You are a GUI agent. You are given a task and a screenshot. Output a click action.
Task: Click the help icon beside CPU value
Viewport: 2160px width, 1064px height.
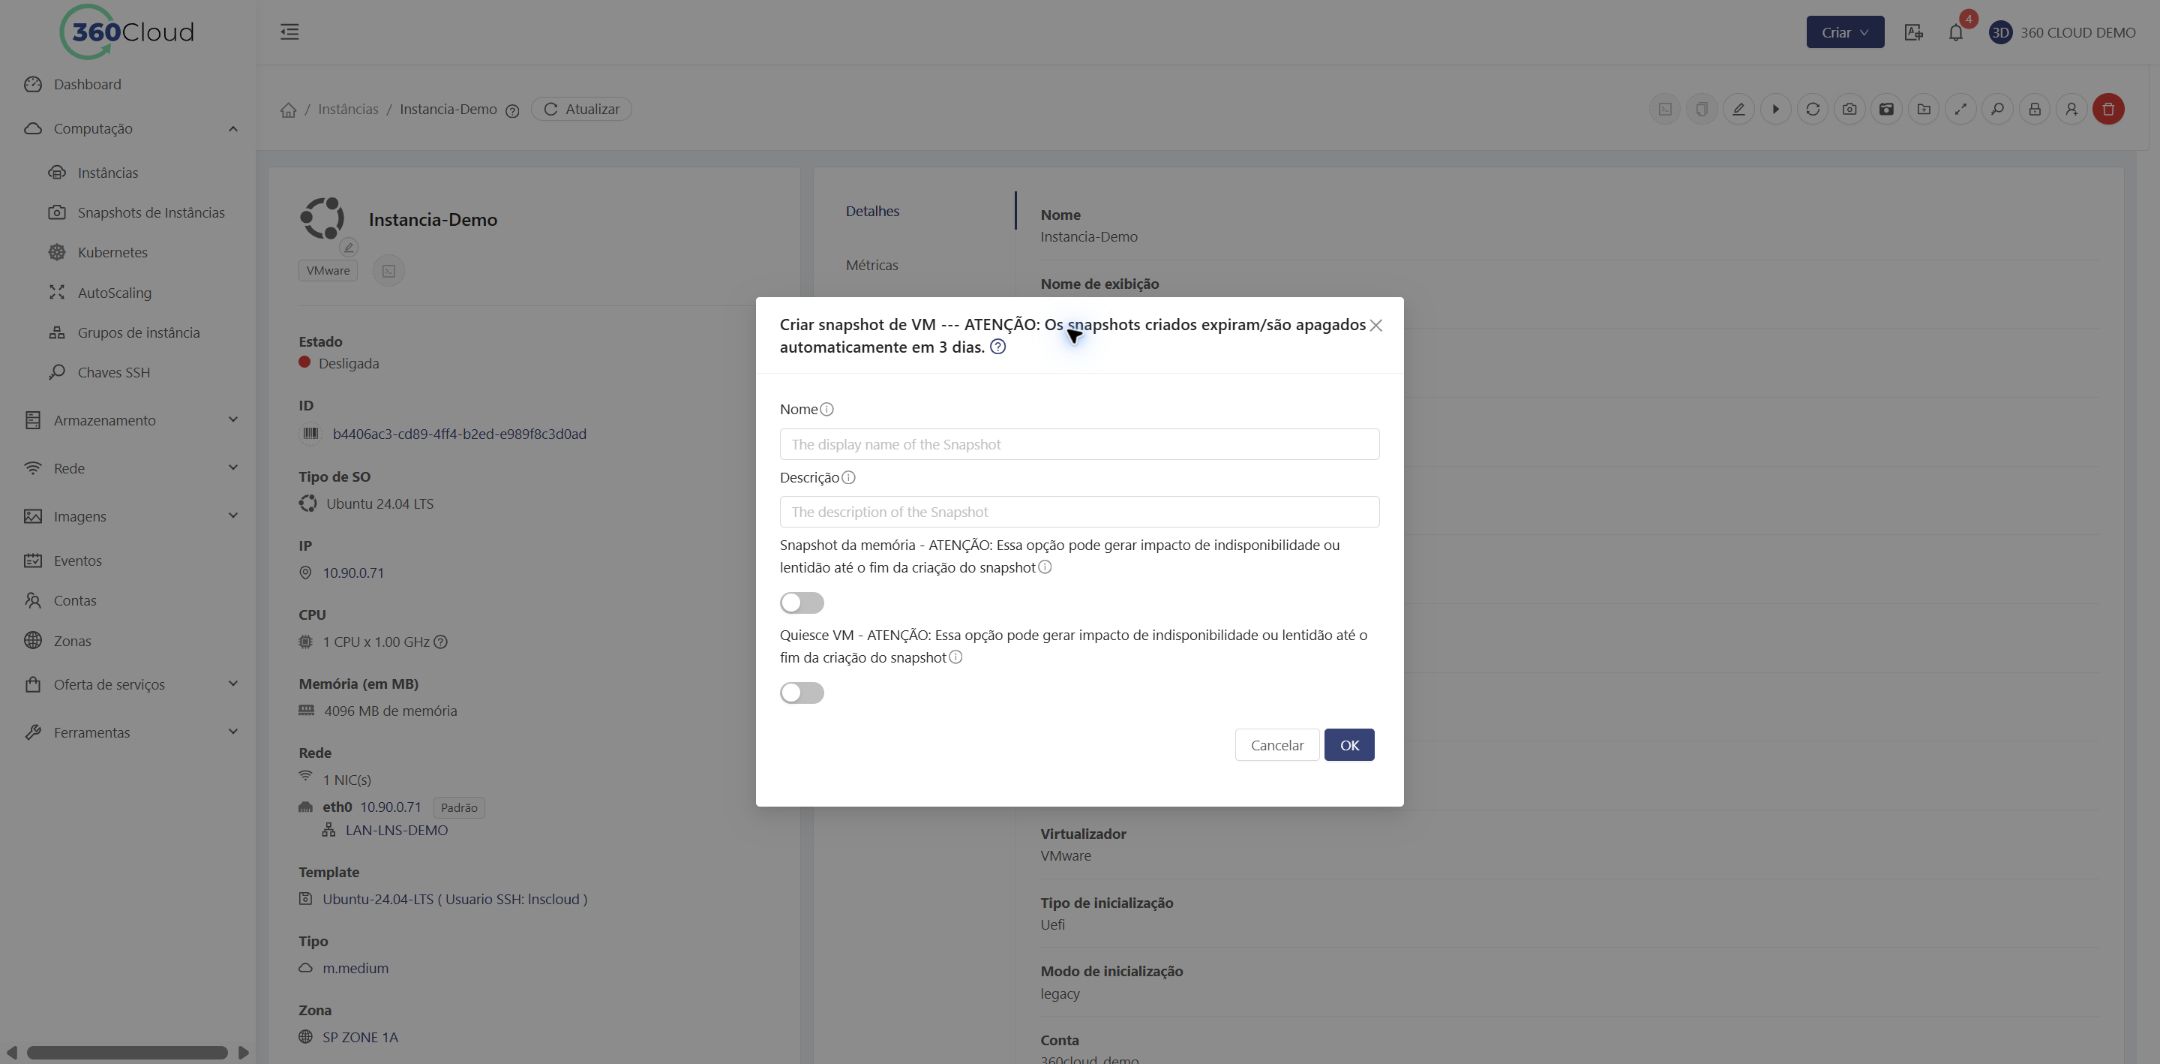(x=440, y=642)
